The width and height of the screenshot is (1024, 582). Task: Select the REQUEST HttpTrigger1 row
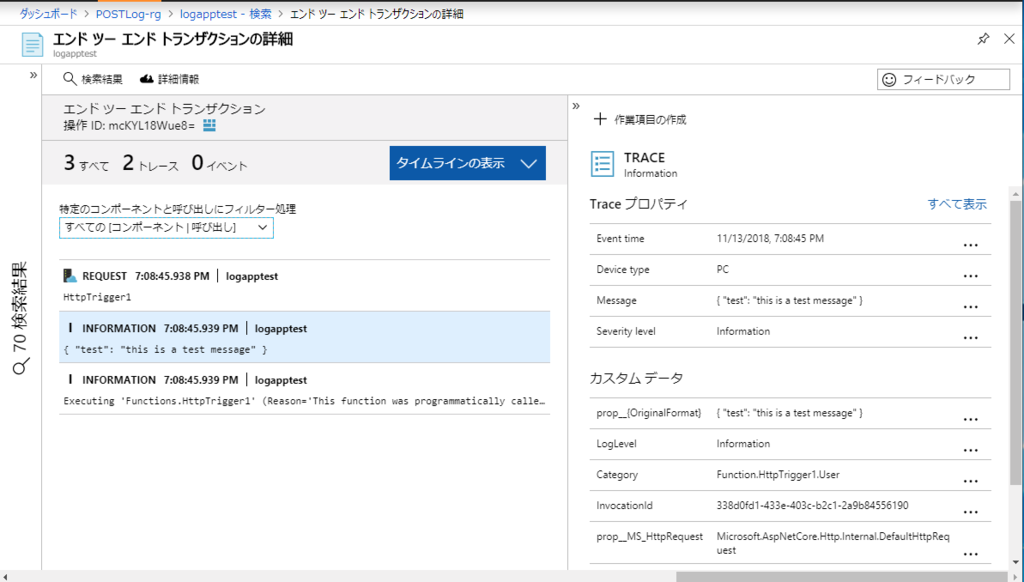pyautogui.click(x=304, y=286)
